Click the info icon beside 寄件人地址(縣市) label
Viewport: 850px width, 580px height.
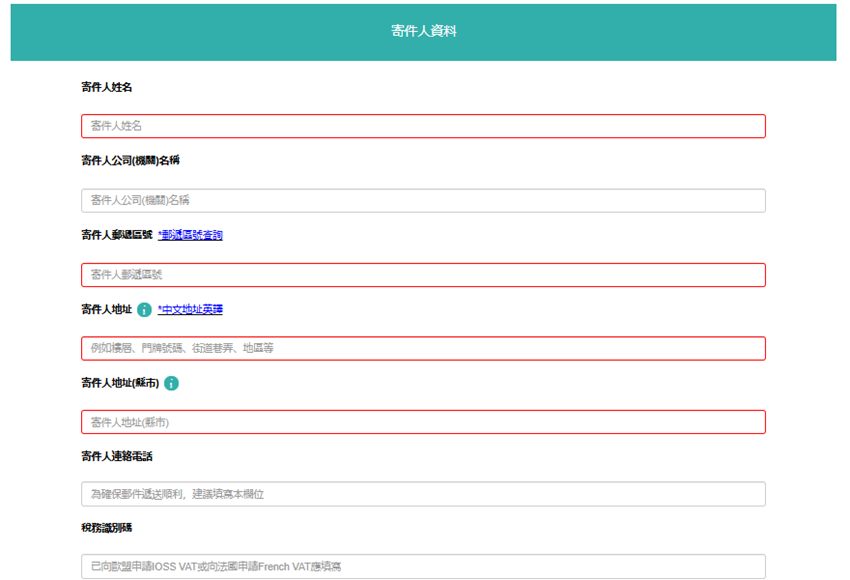coord(171,383)
